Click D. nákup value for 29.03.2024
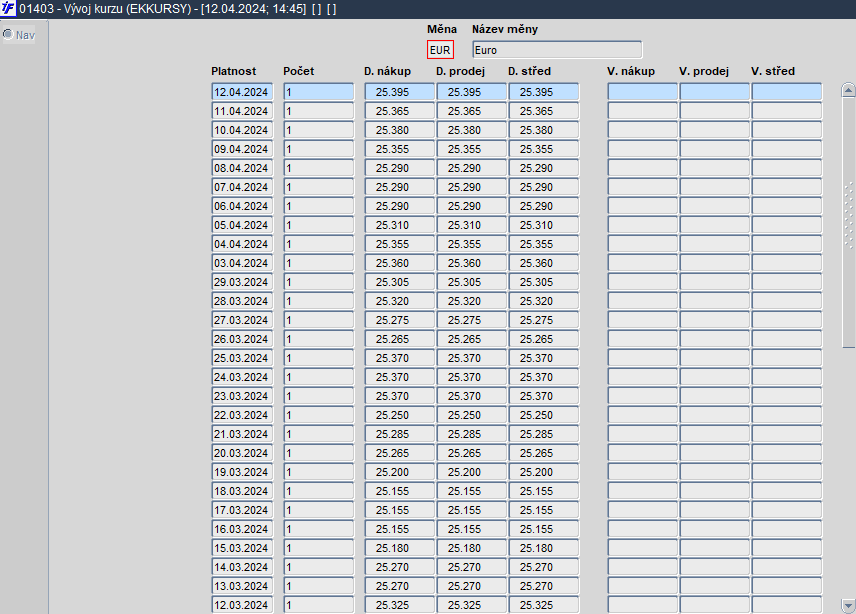The width and height of the screenshot is (856, 614). (x=400, y=282)
